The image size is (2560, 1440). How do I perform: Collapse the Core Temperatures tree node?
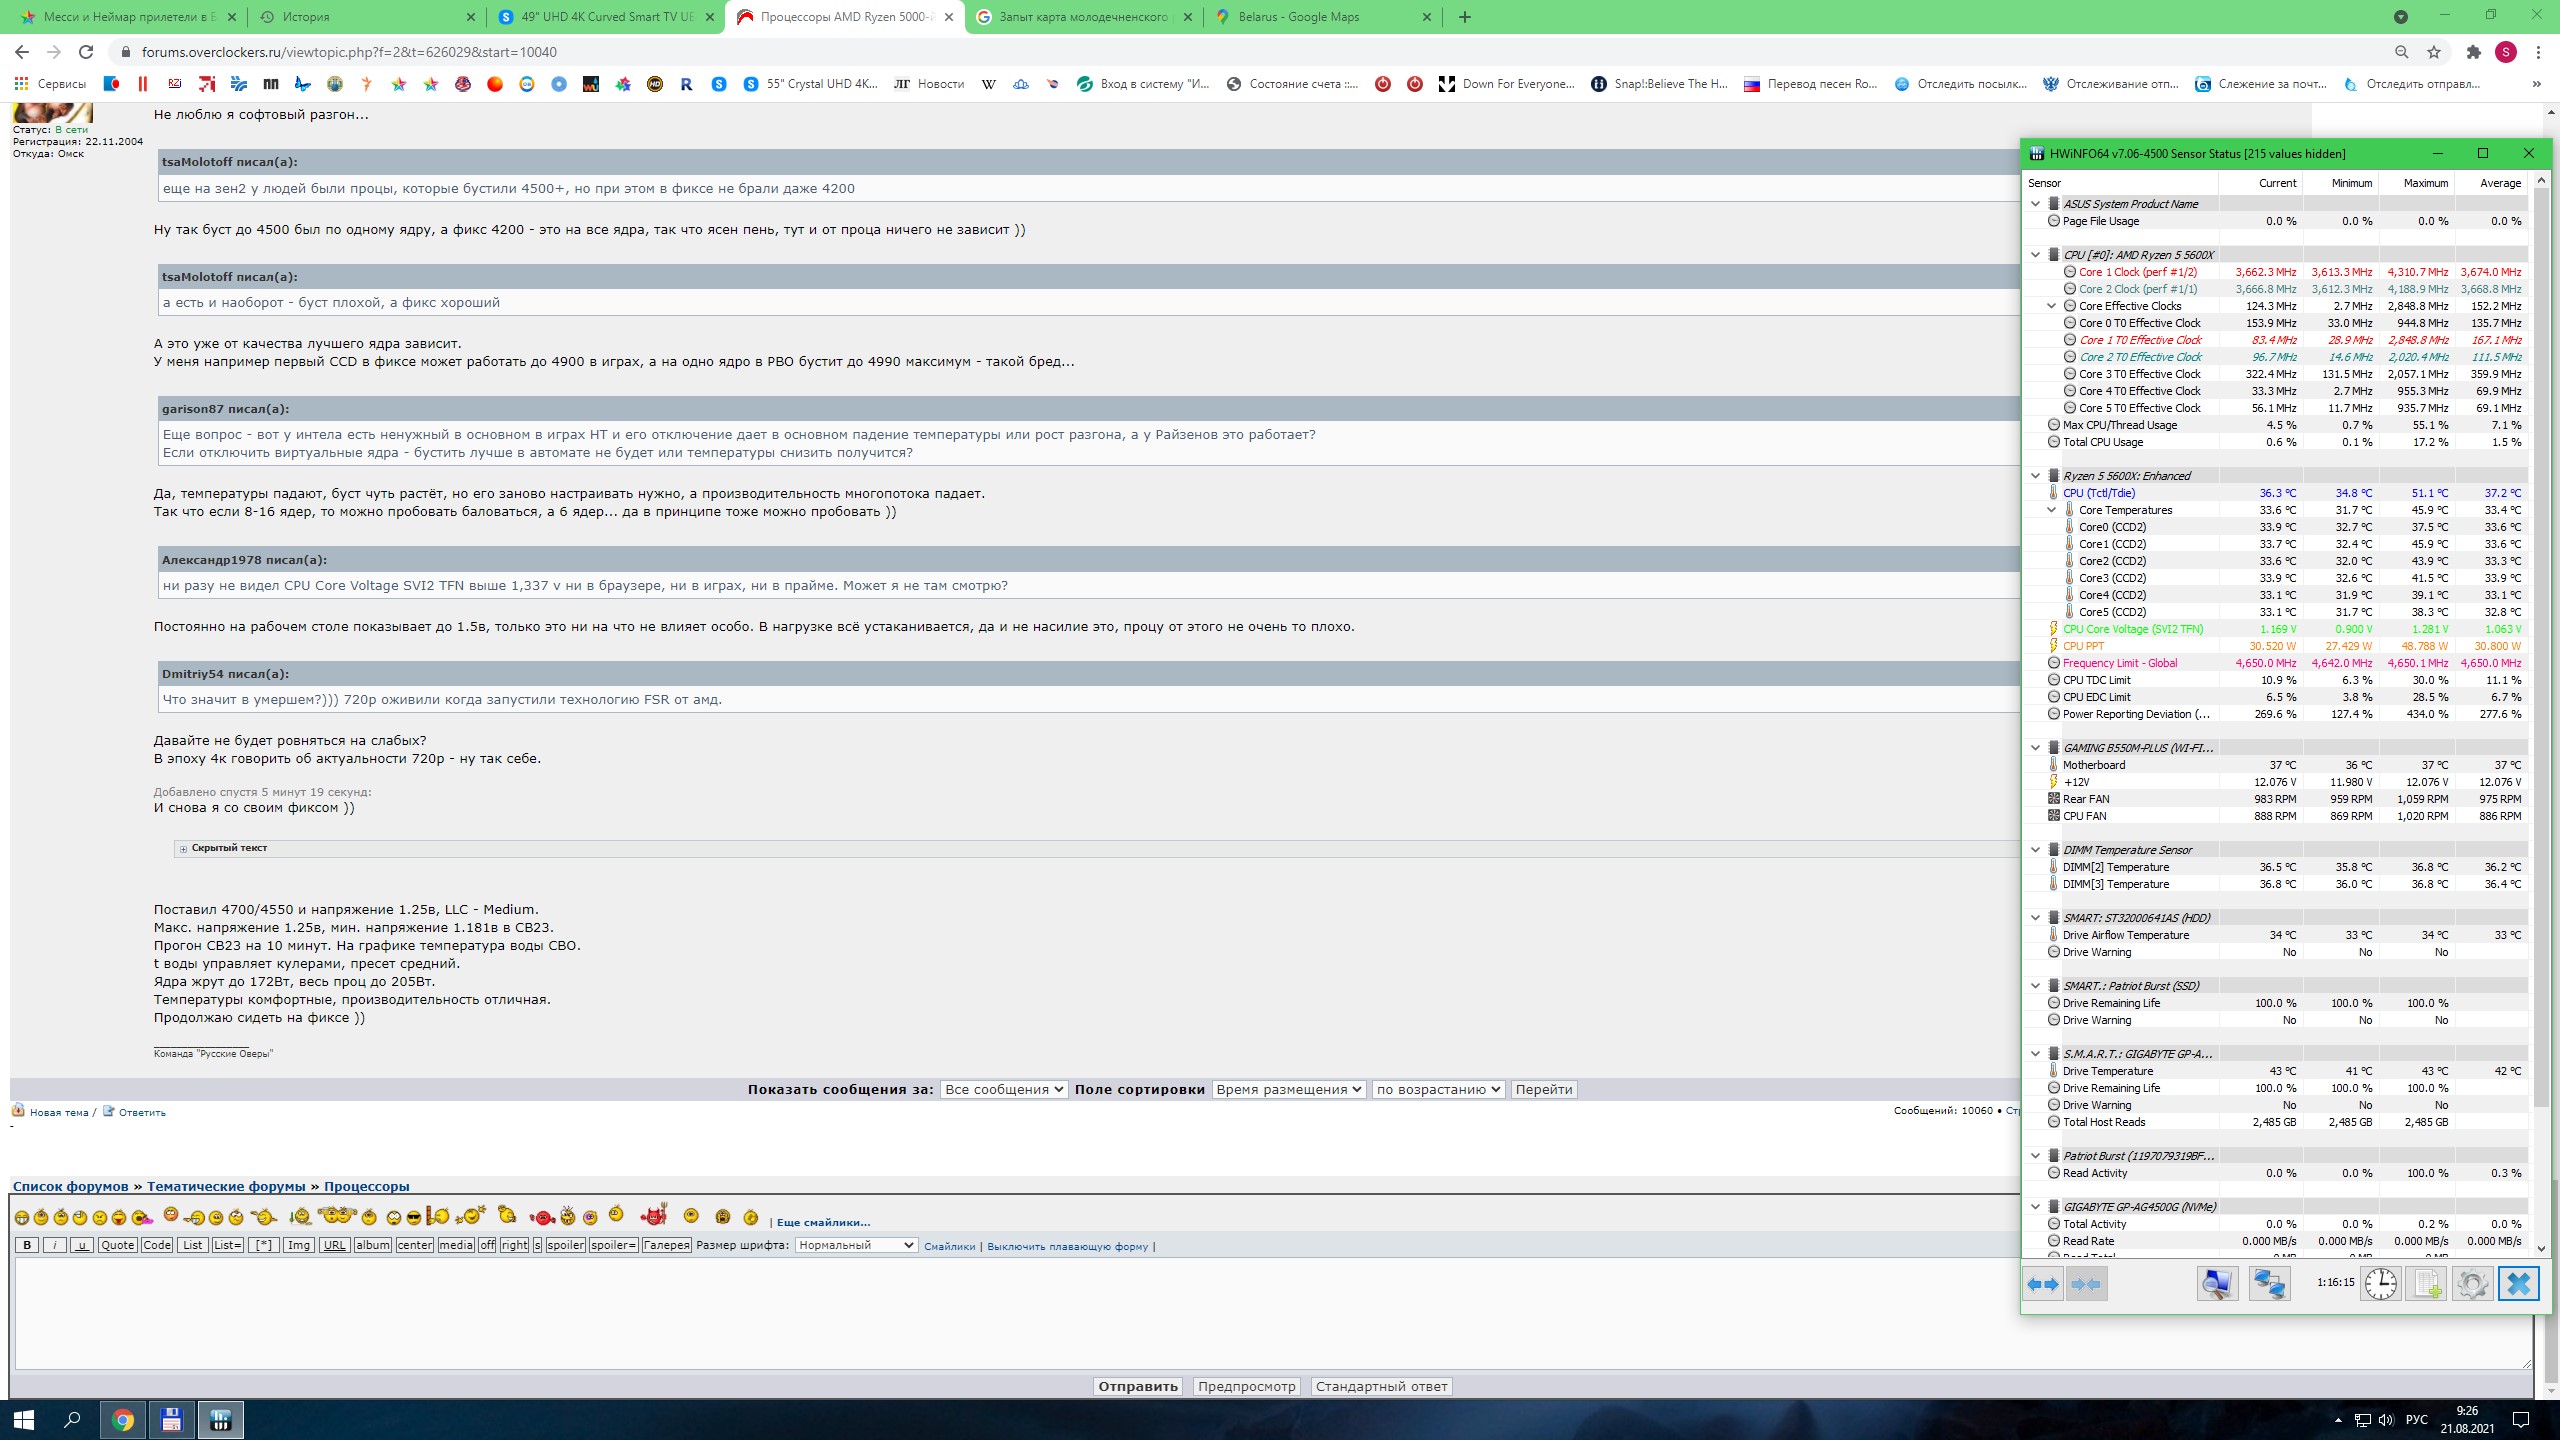pyautogui.click(x=2051, y=510)
